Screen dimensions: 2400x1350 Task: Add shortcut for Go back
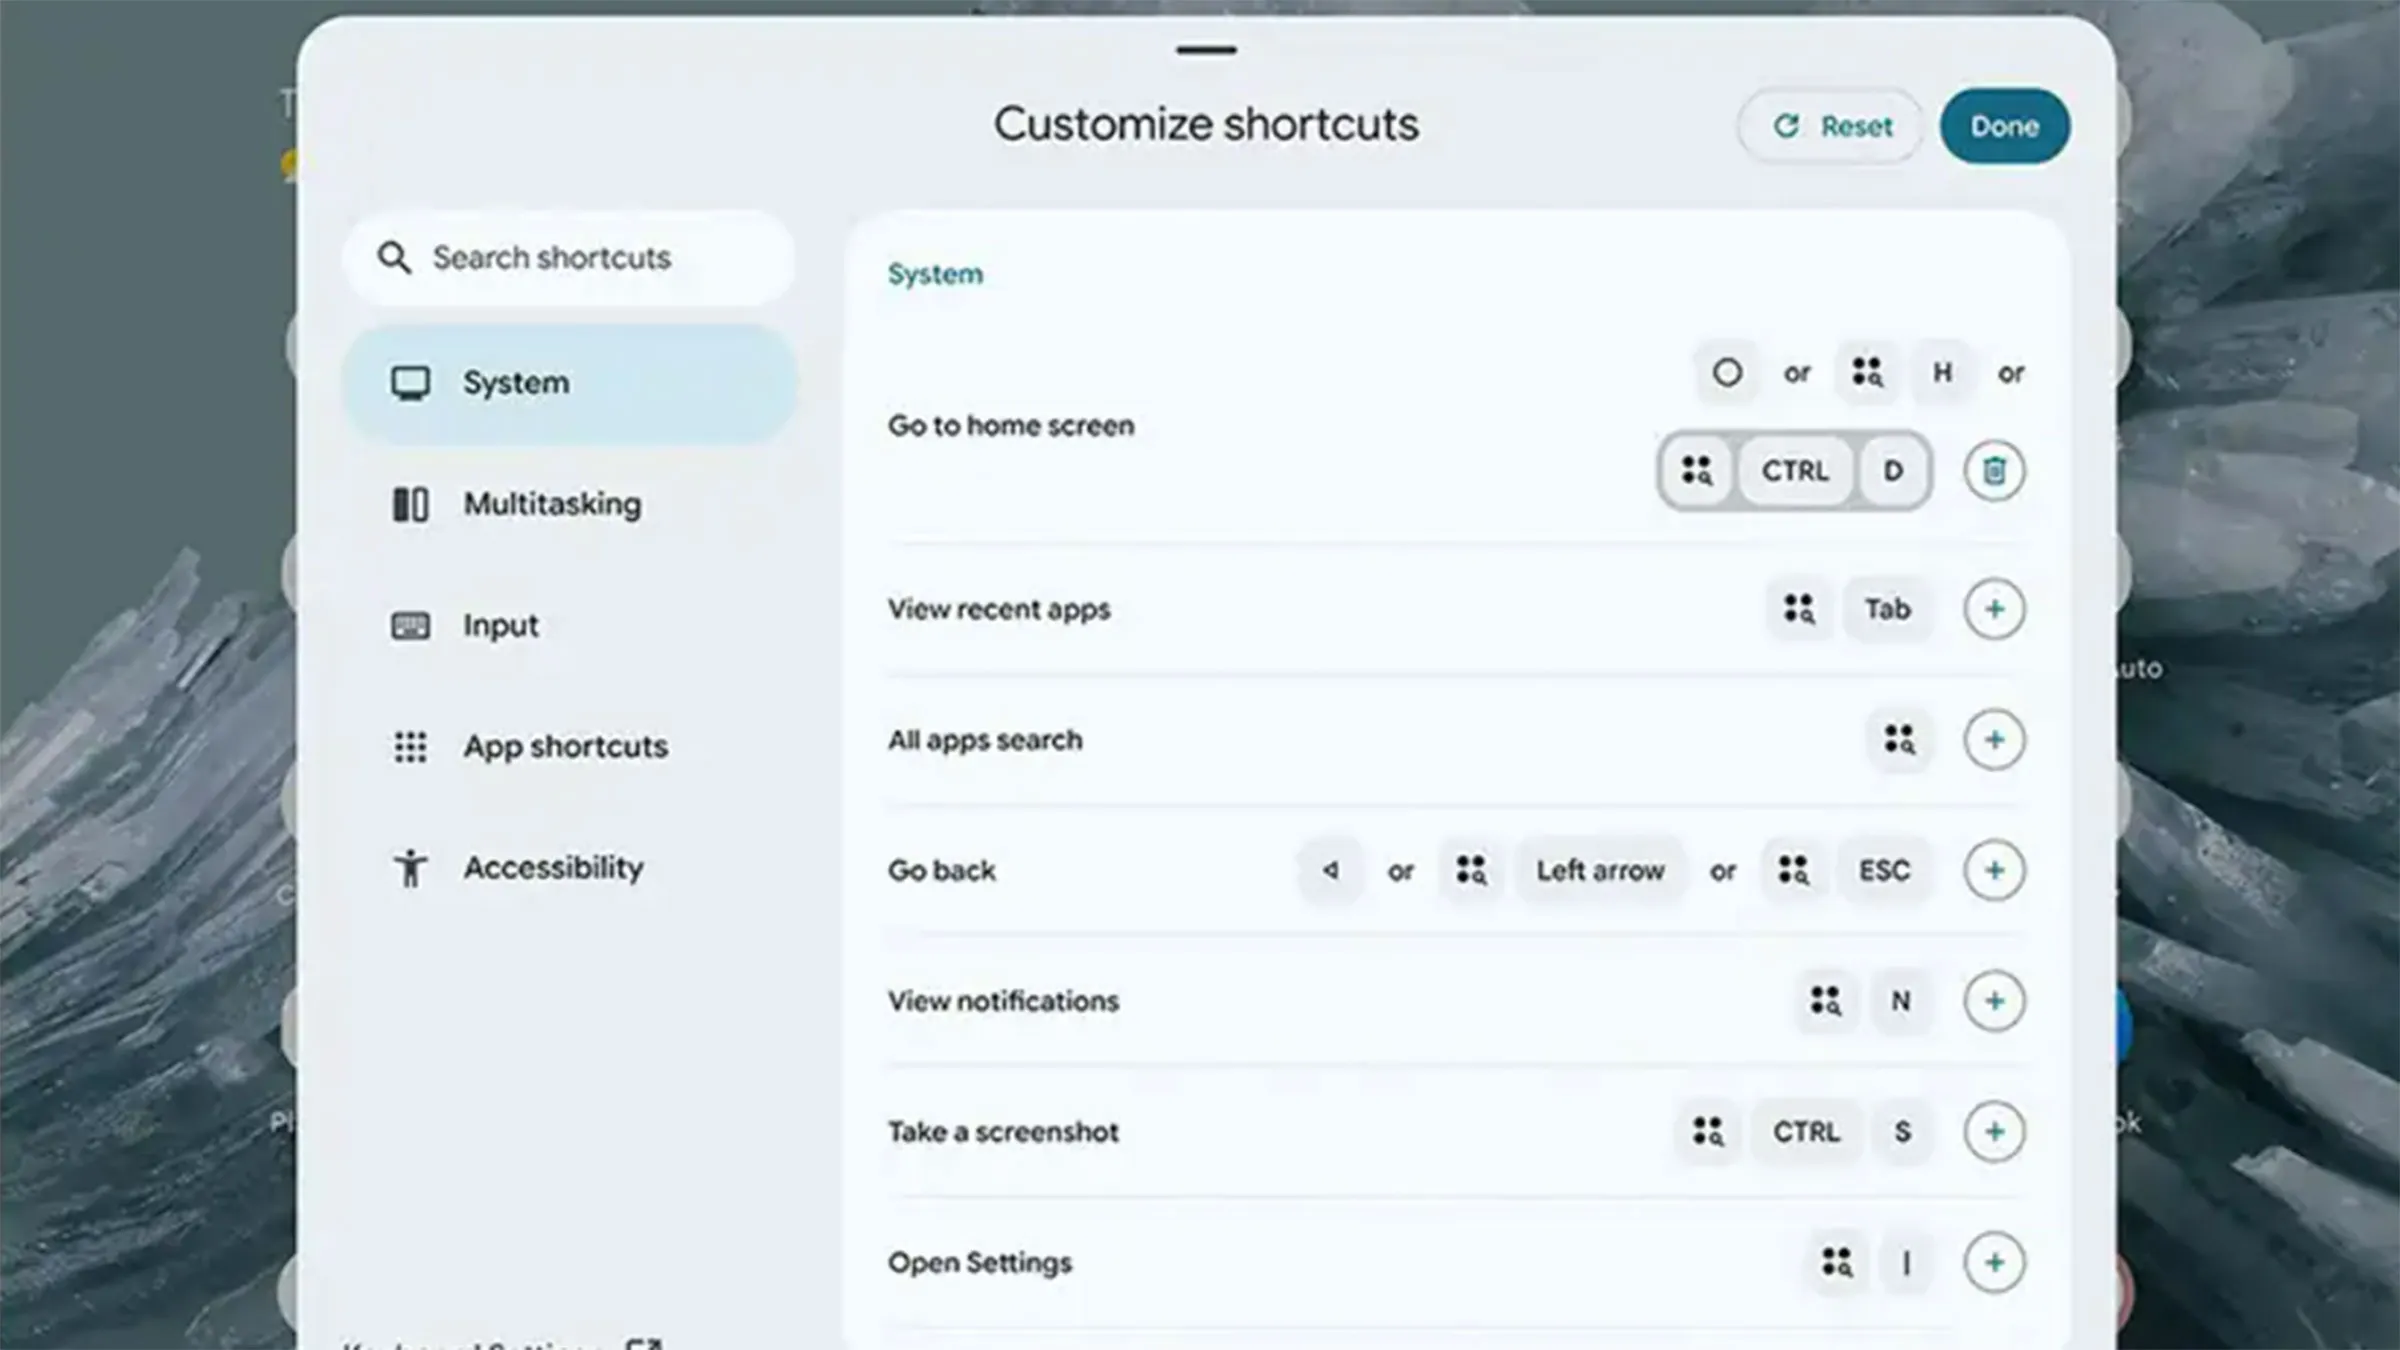point(1994,870)
